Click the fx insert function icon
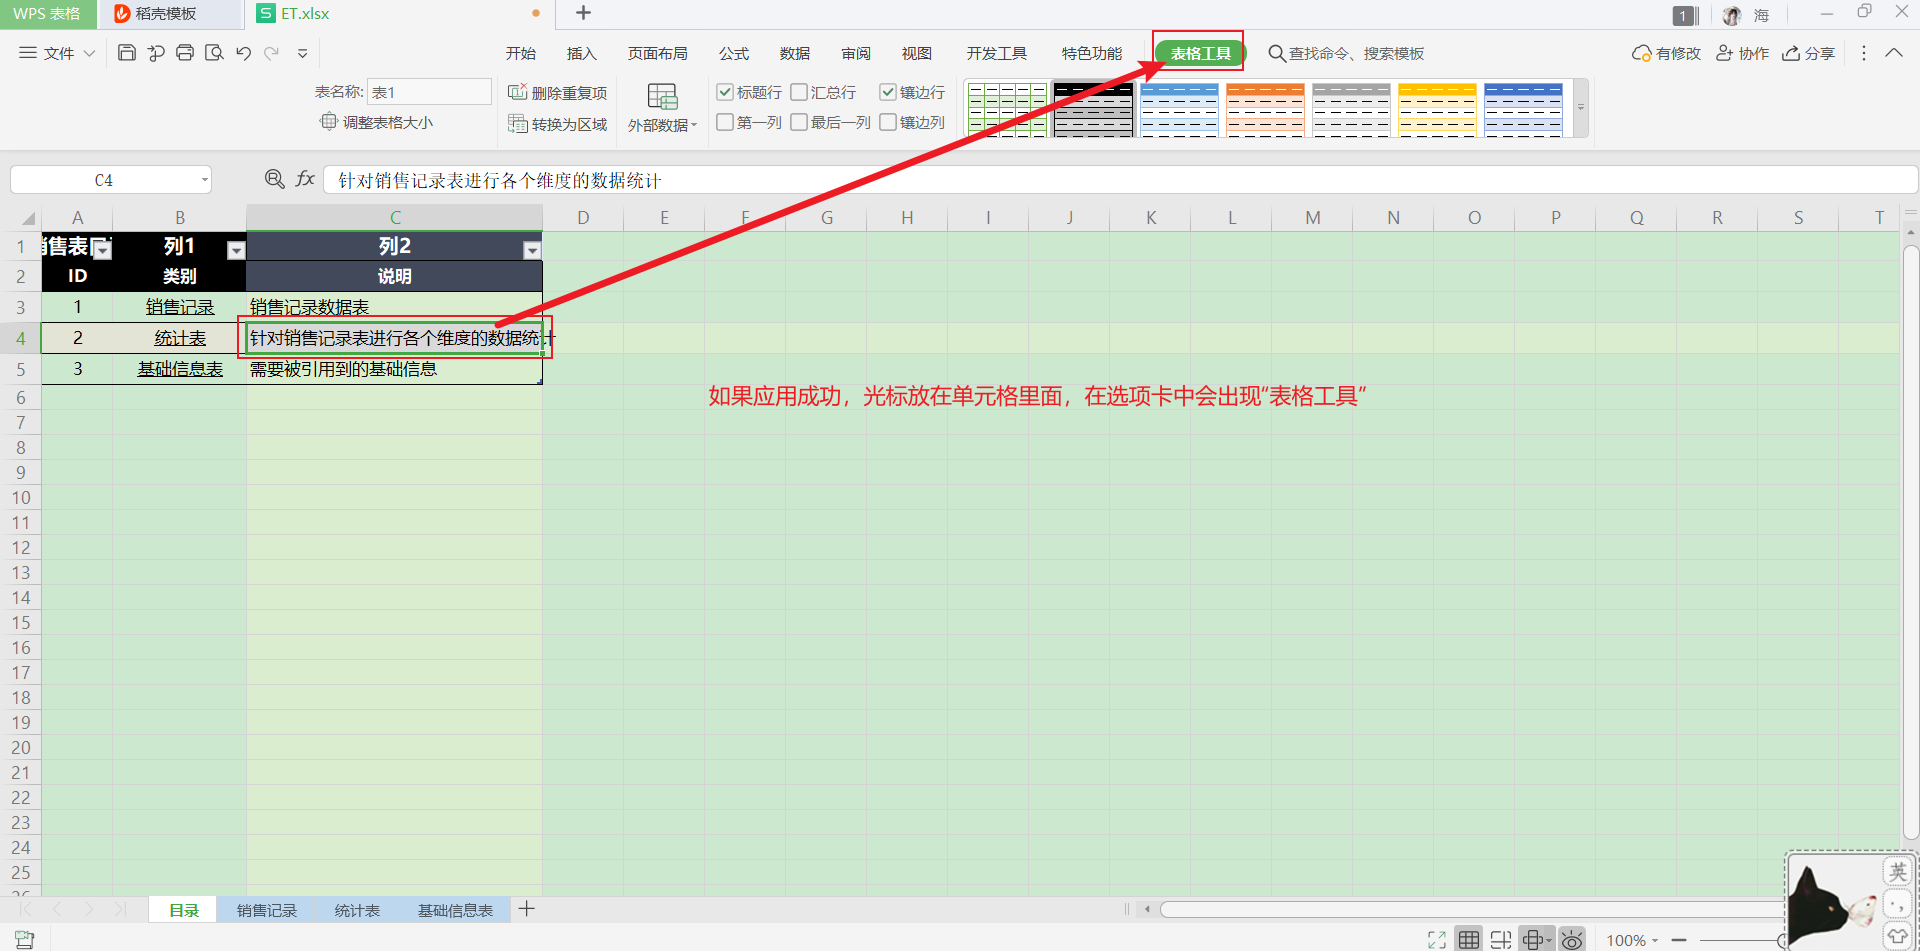 point(305,179)
